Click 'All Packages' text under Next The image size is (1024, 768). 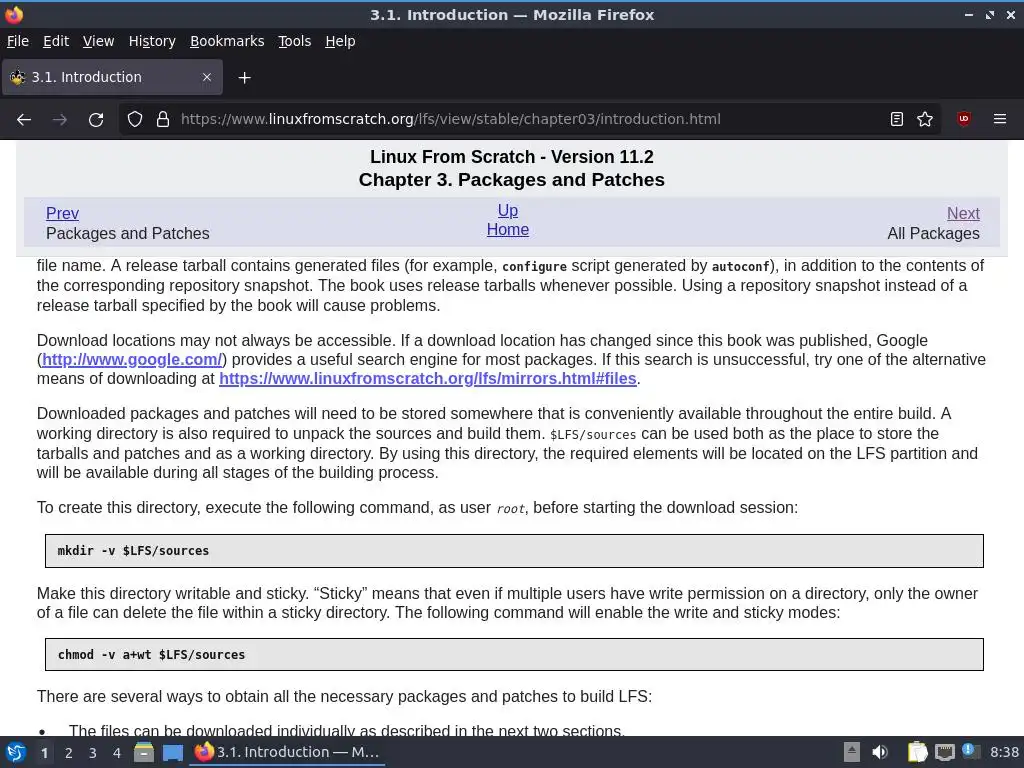pos(933,233)
